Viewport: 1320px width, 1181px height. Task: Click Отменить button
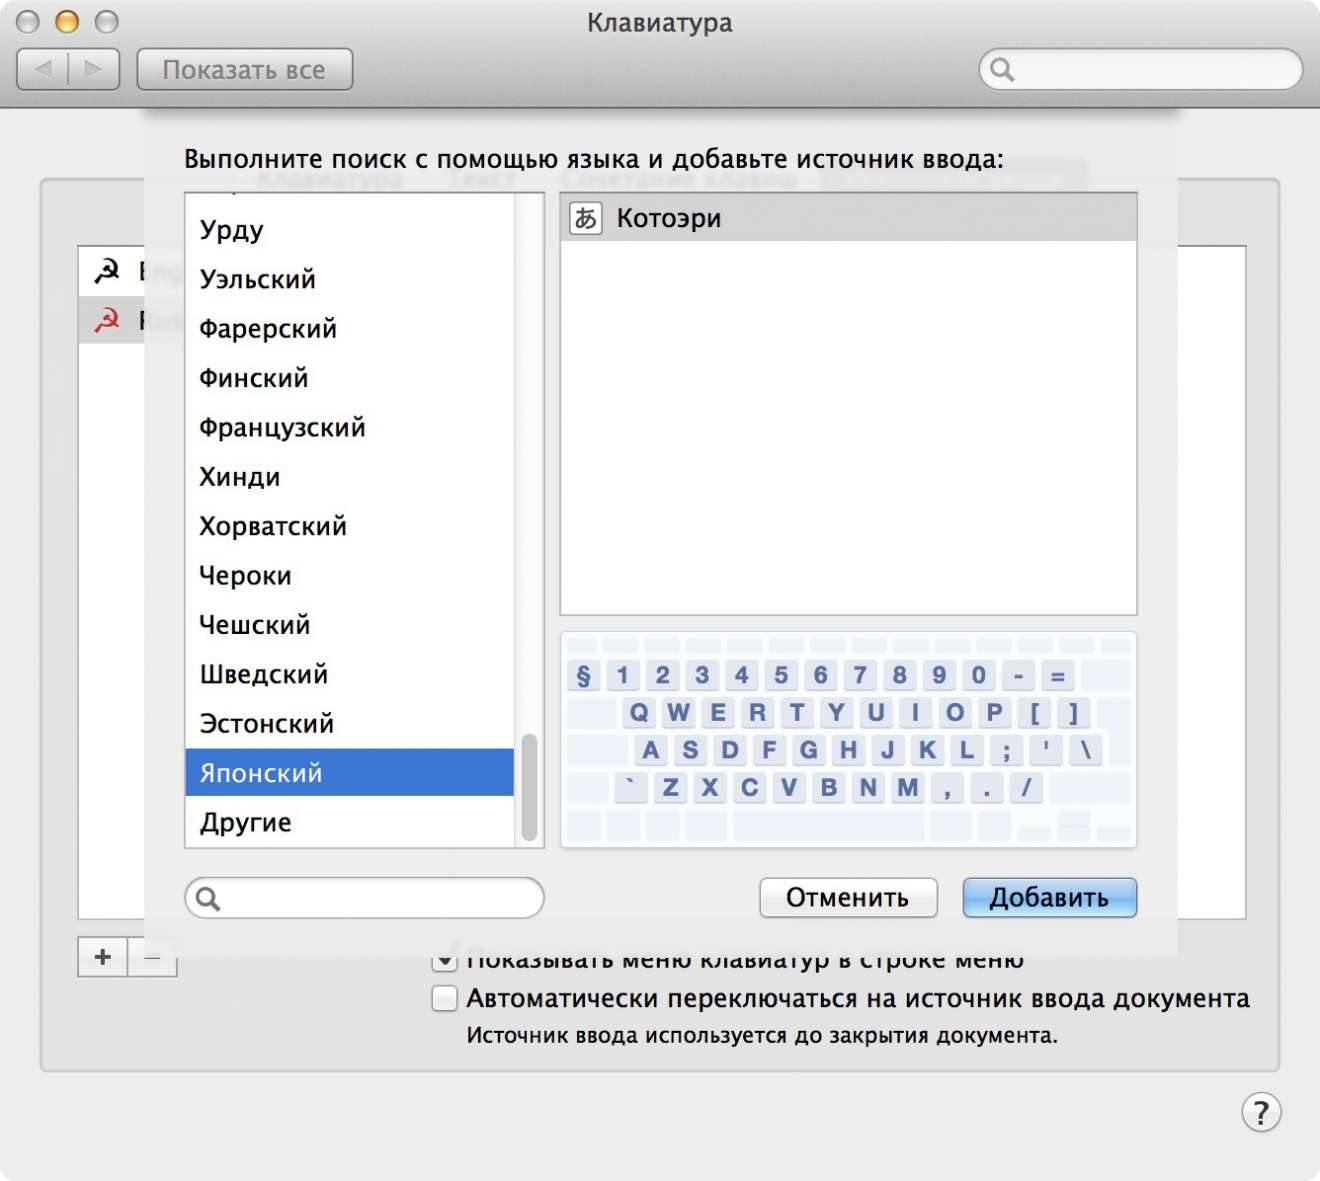(848, 897)
